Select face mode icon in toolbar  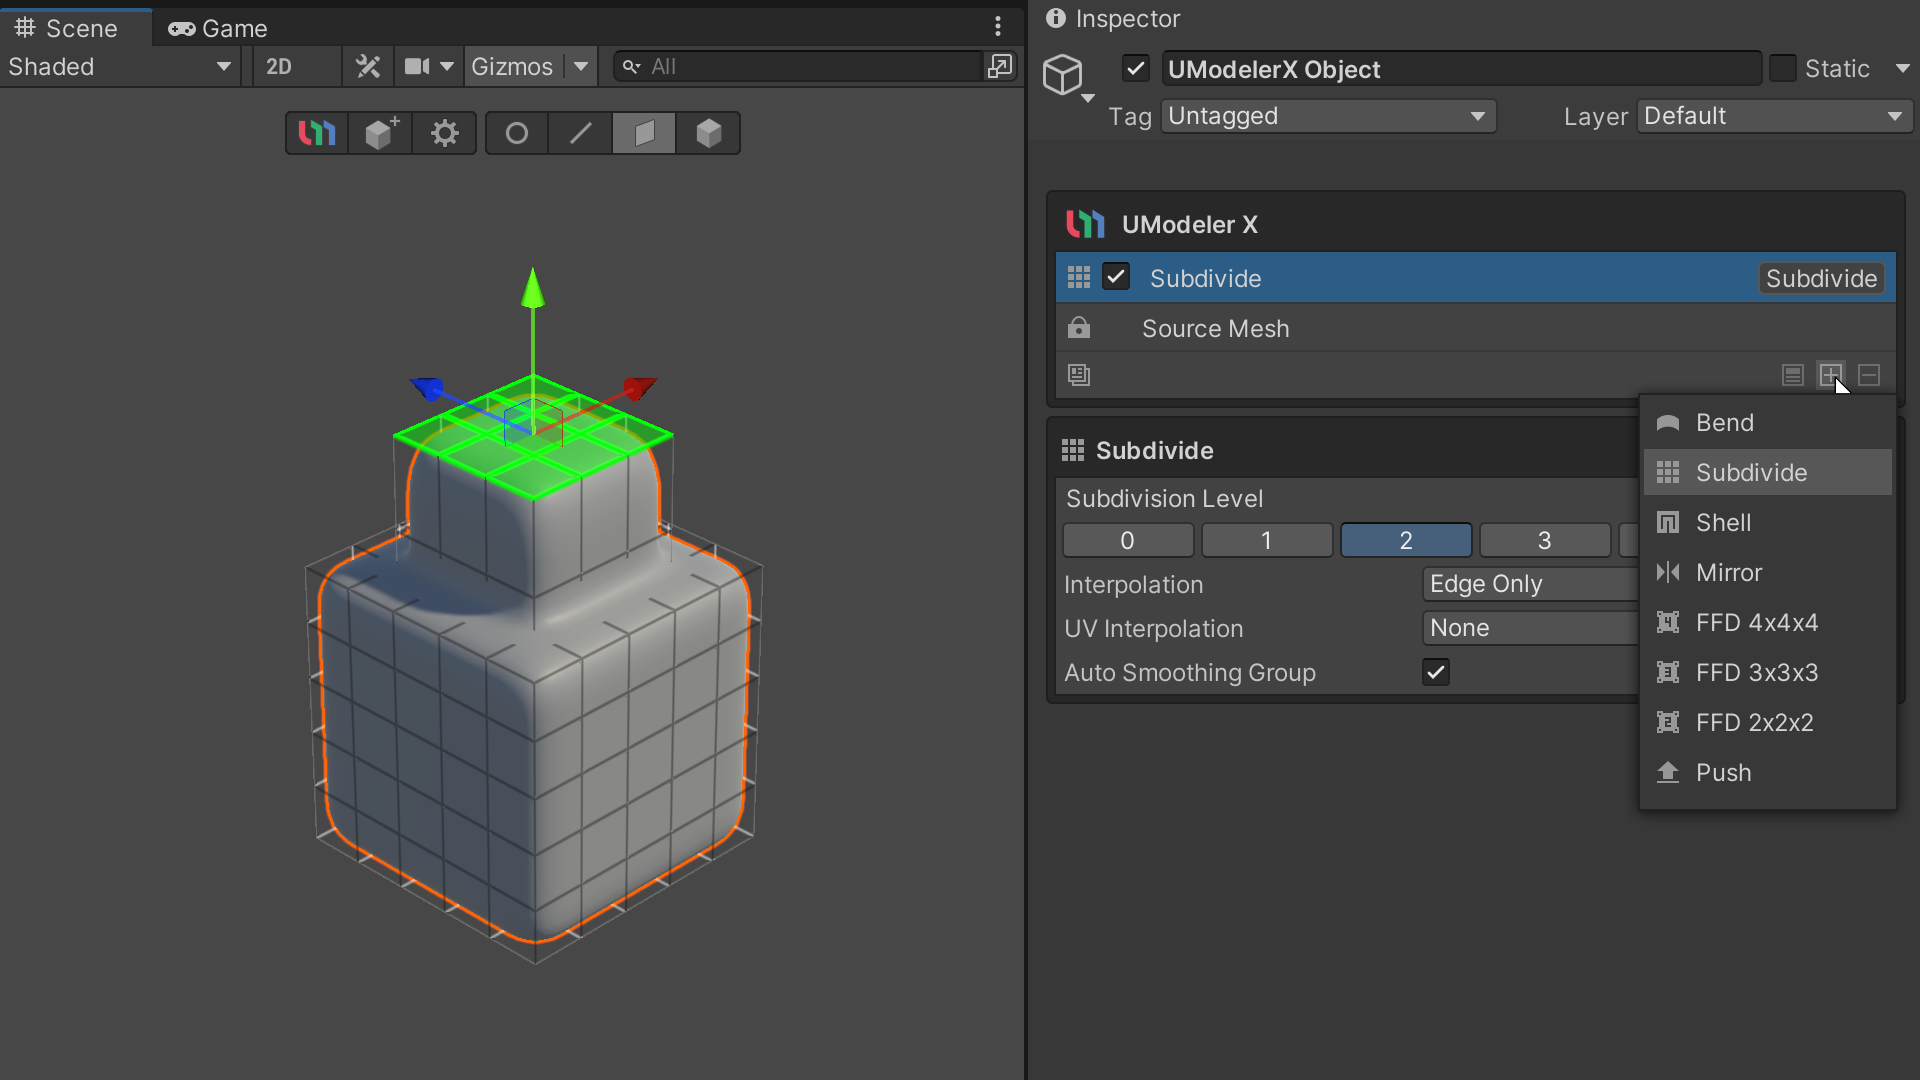[x=644, y=133]
